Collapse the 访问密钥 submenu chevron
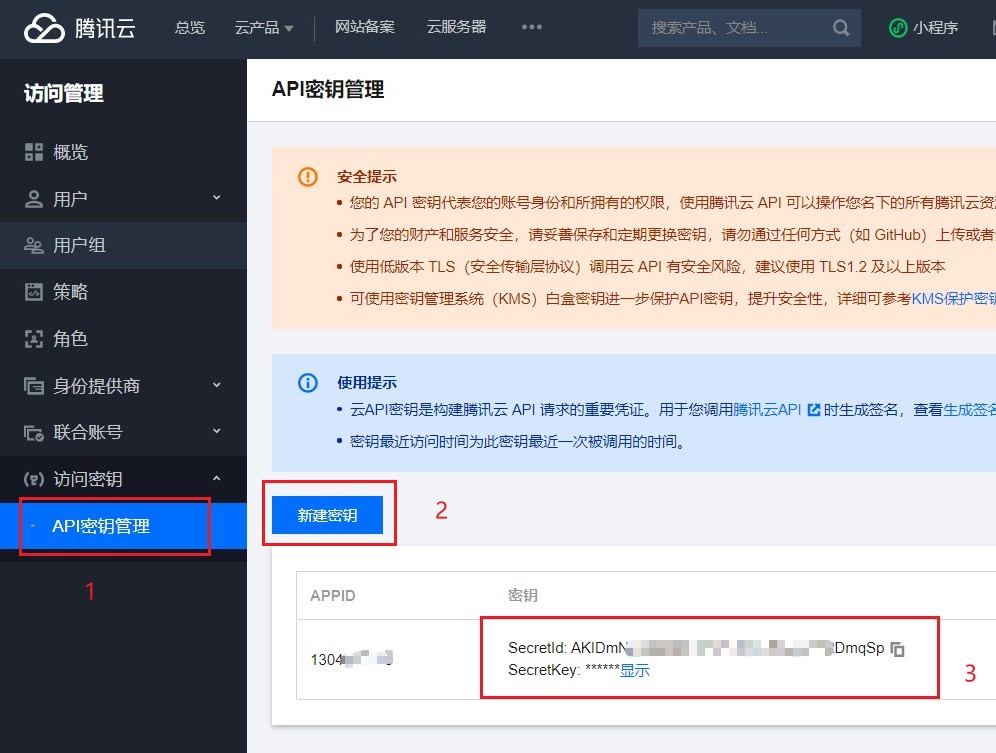Viewport: 996px width, 753px height. [x=217, y=478]
